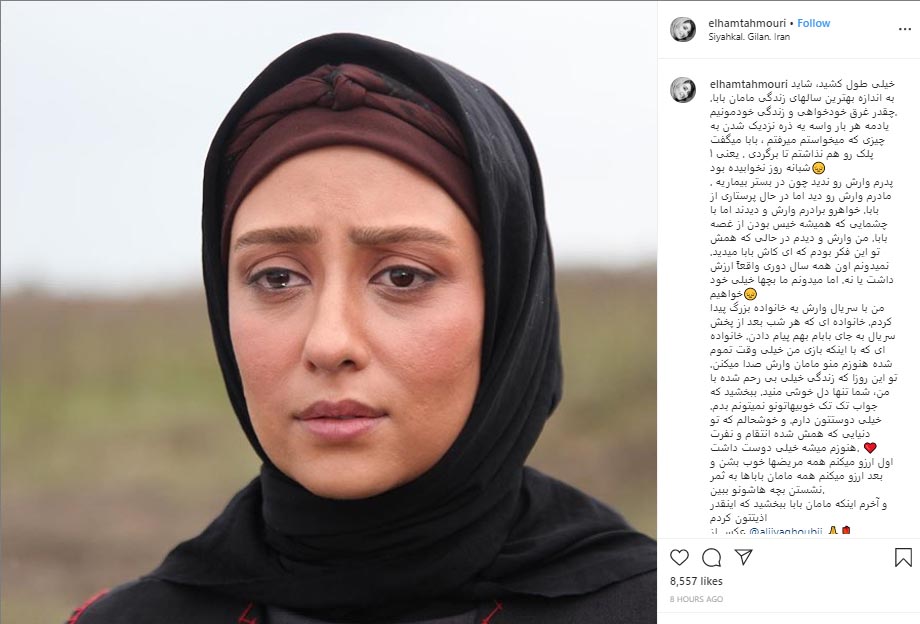The width and height of the screenshot is (920, 624).
Task: Click the portrait photo of the post
Action: [329, 312]
